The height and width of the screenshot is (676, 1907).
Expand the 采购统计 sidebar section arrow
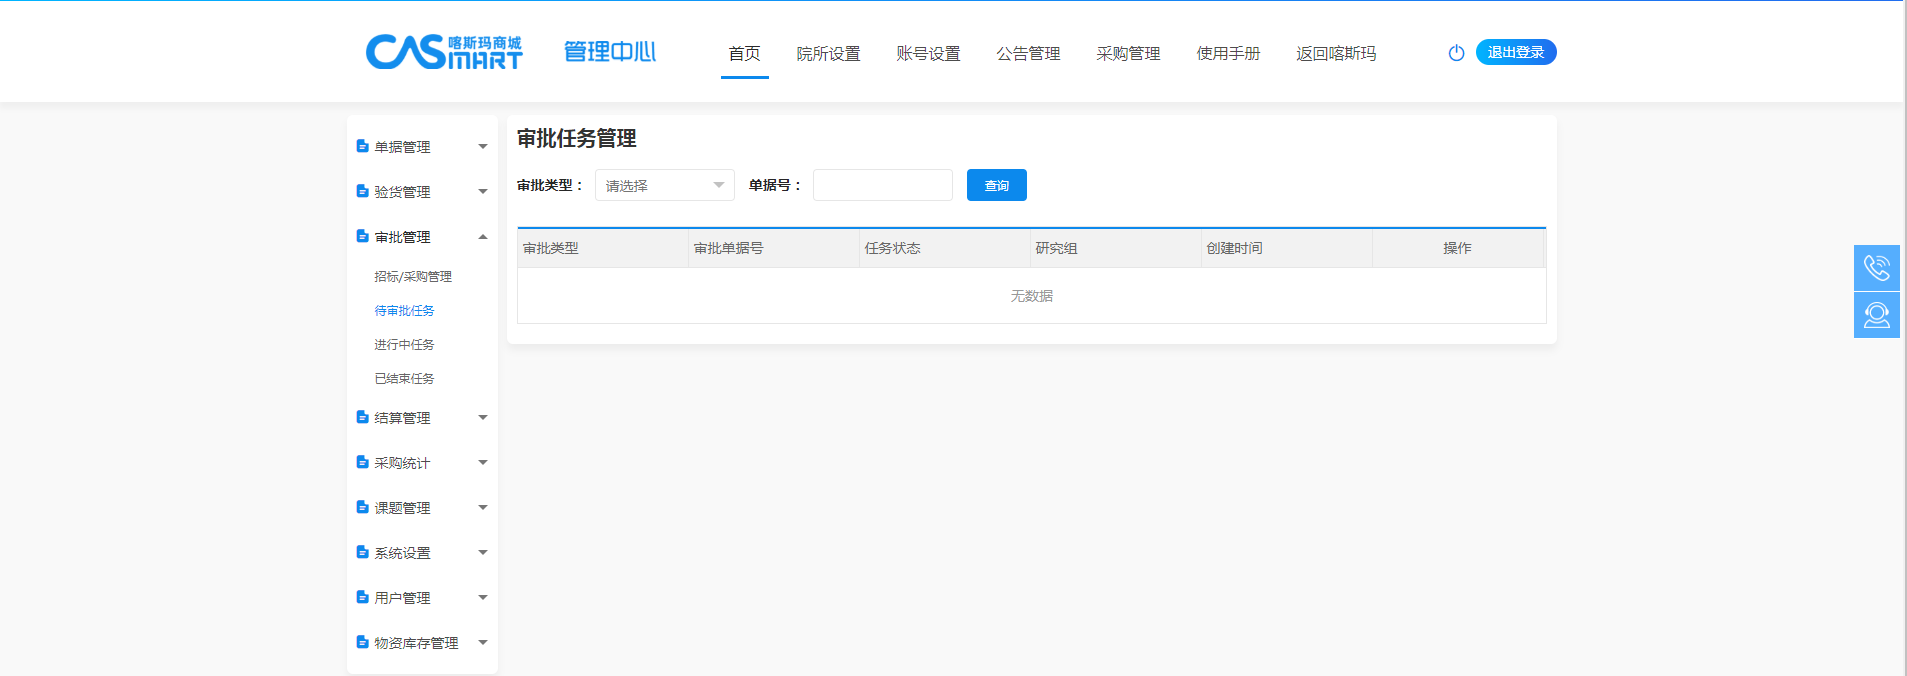click(x=483, y=462)
